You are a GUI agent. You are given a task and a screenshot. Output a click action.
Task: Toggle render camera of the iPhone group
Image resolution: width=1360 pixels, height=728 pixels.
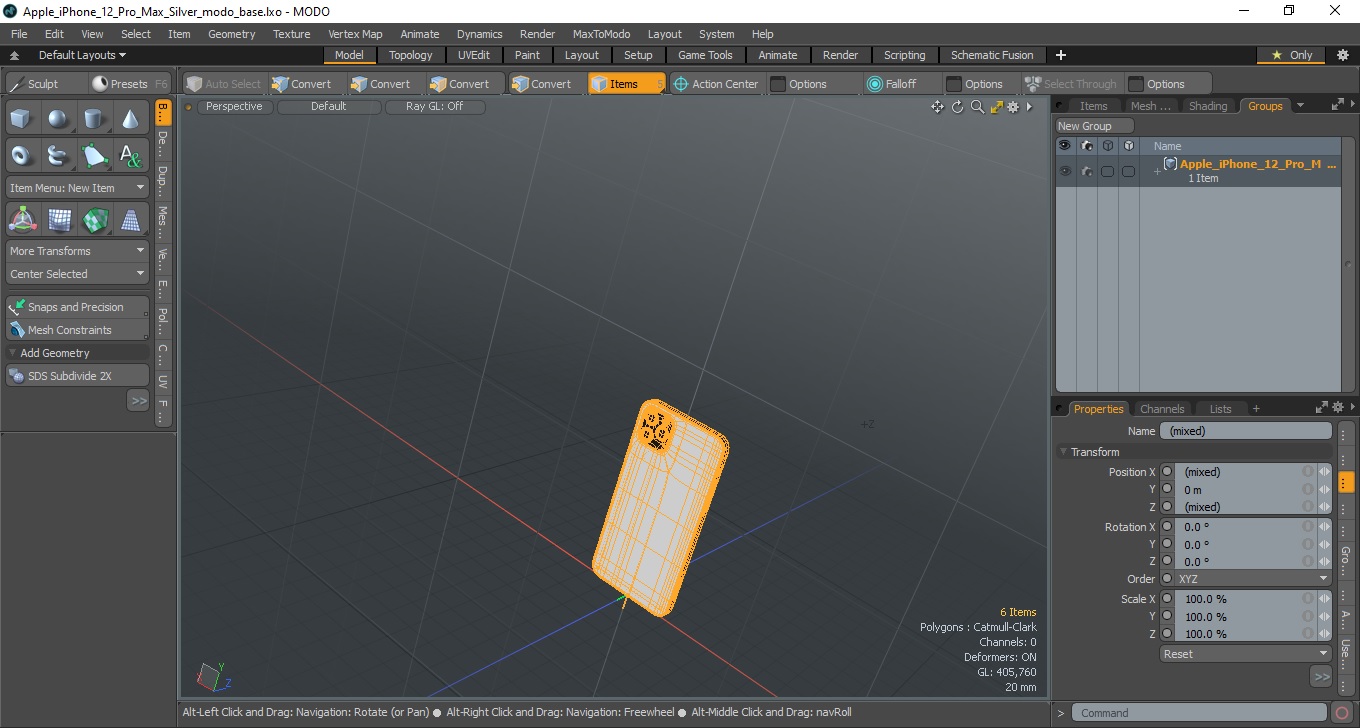tap(1086, 171)
